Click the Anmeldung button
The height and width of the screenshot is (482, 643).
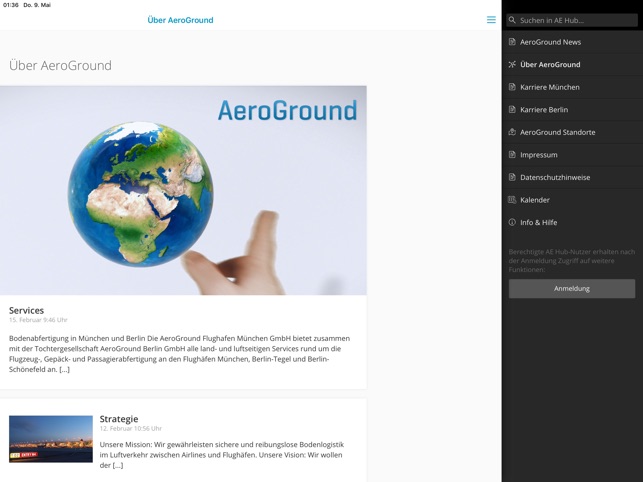coord(572,289)
